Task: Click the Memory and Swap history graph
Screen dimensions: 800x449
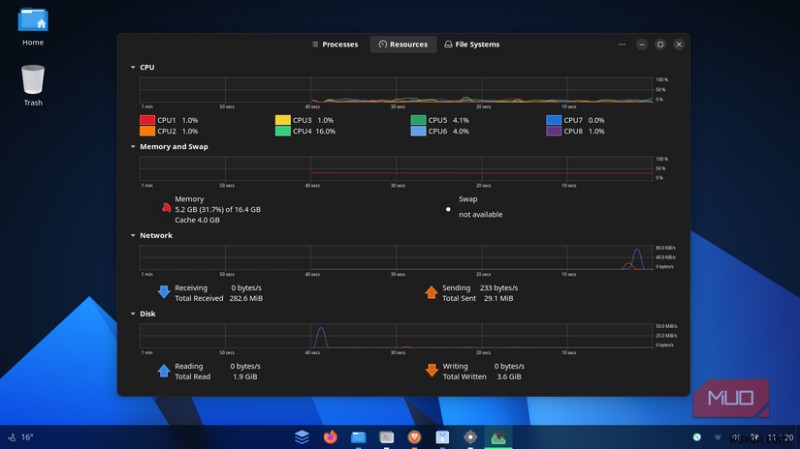Action: click(x=396, y=169)
